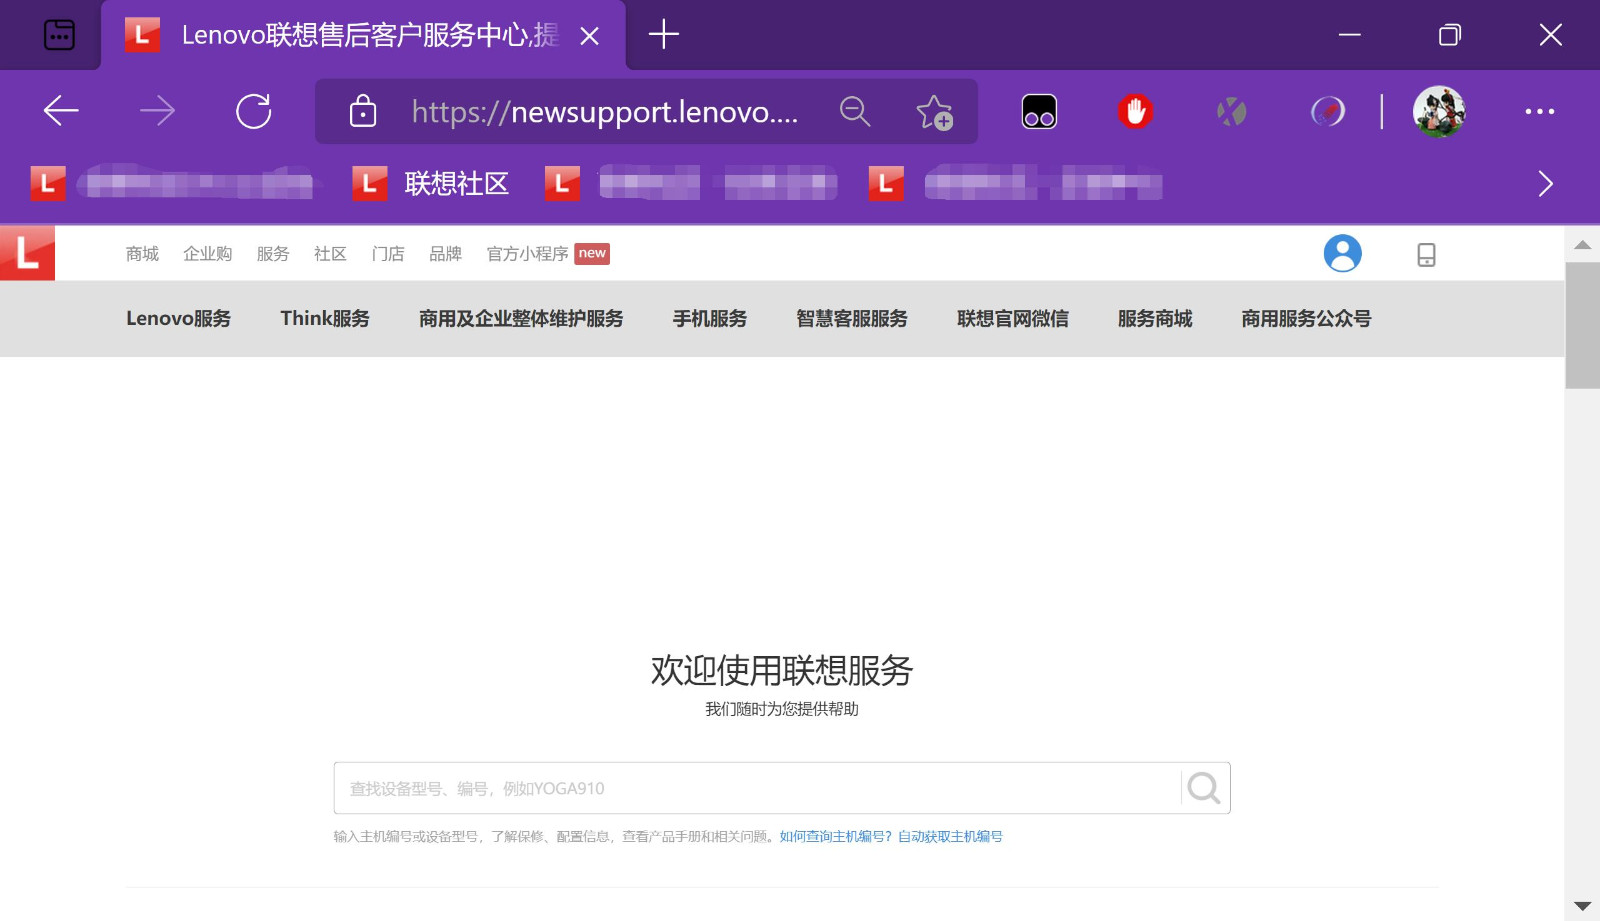1600x921 pixels.
Task: Open the browser profile avatar
Action: coord(1439,111)
